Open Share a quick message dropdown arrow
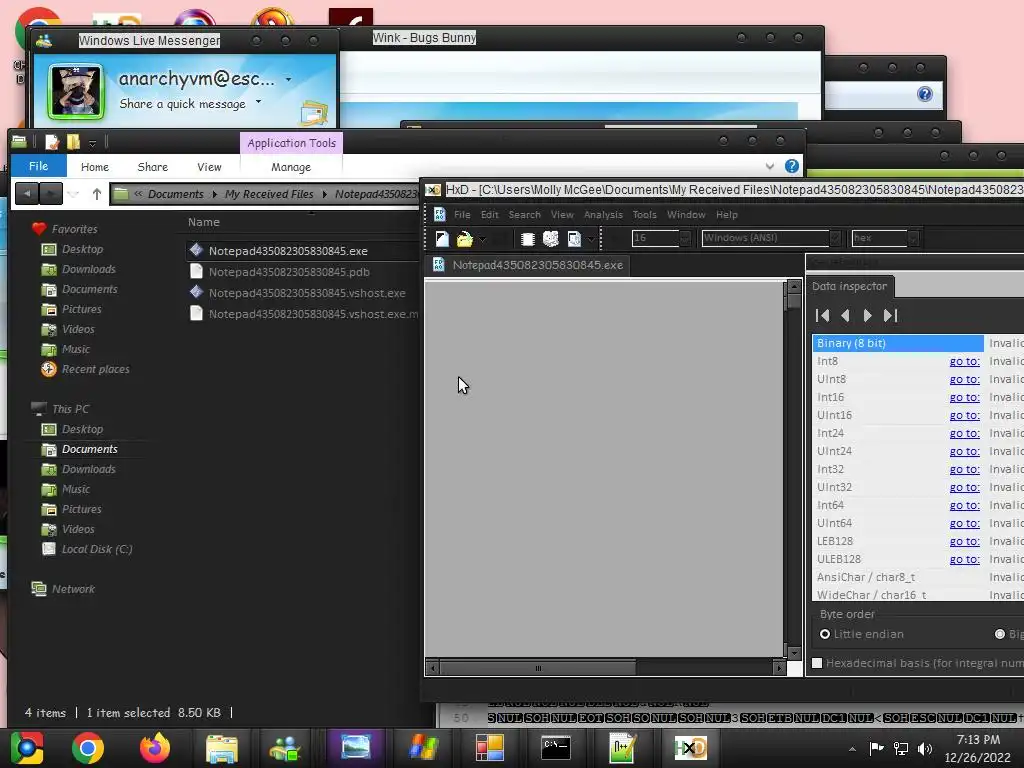The width and height of the screenshot is (1024, 768). 259,102
